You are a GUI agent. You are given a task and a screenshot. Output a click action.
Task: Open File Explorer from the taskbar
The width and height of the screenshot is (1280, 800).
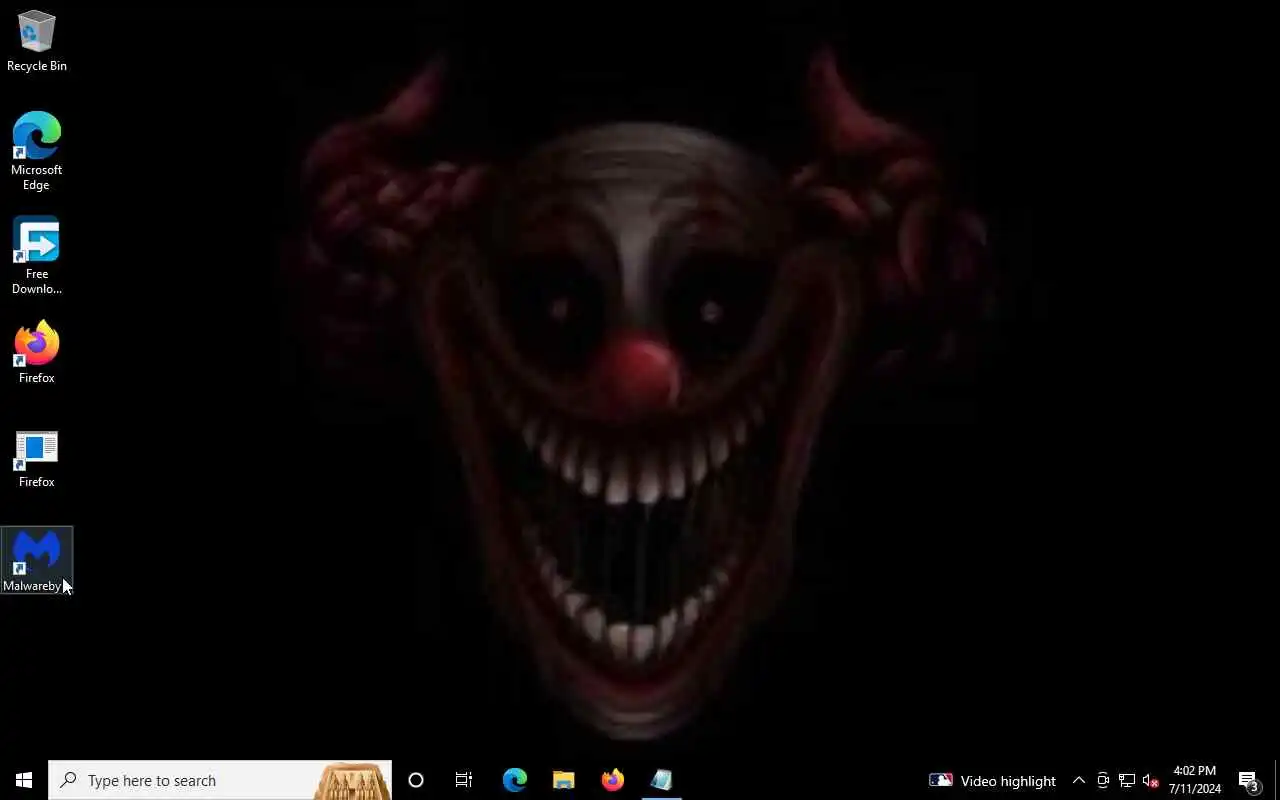563,780
